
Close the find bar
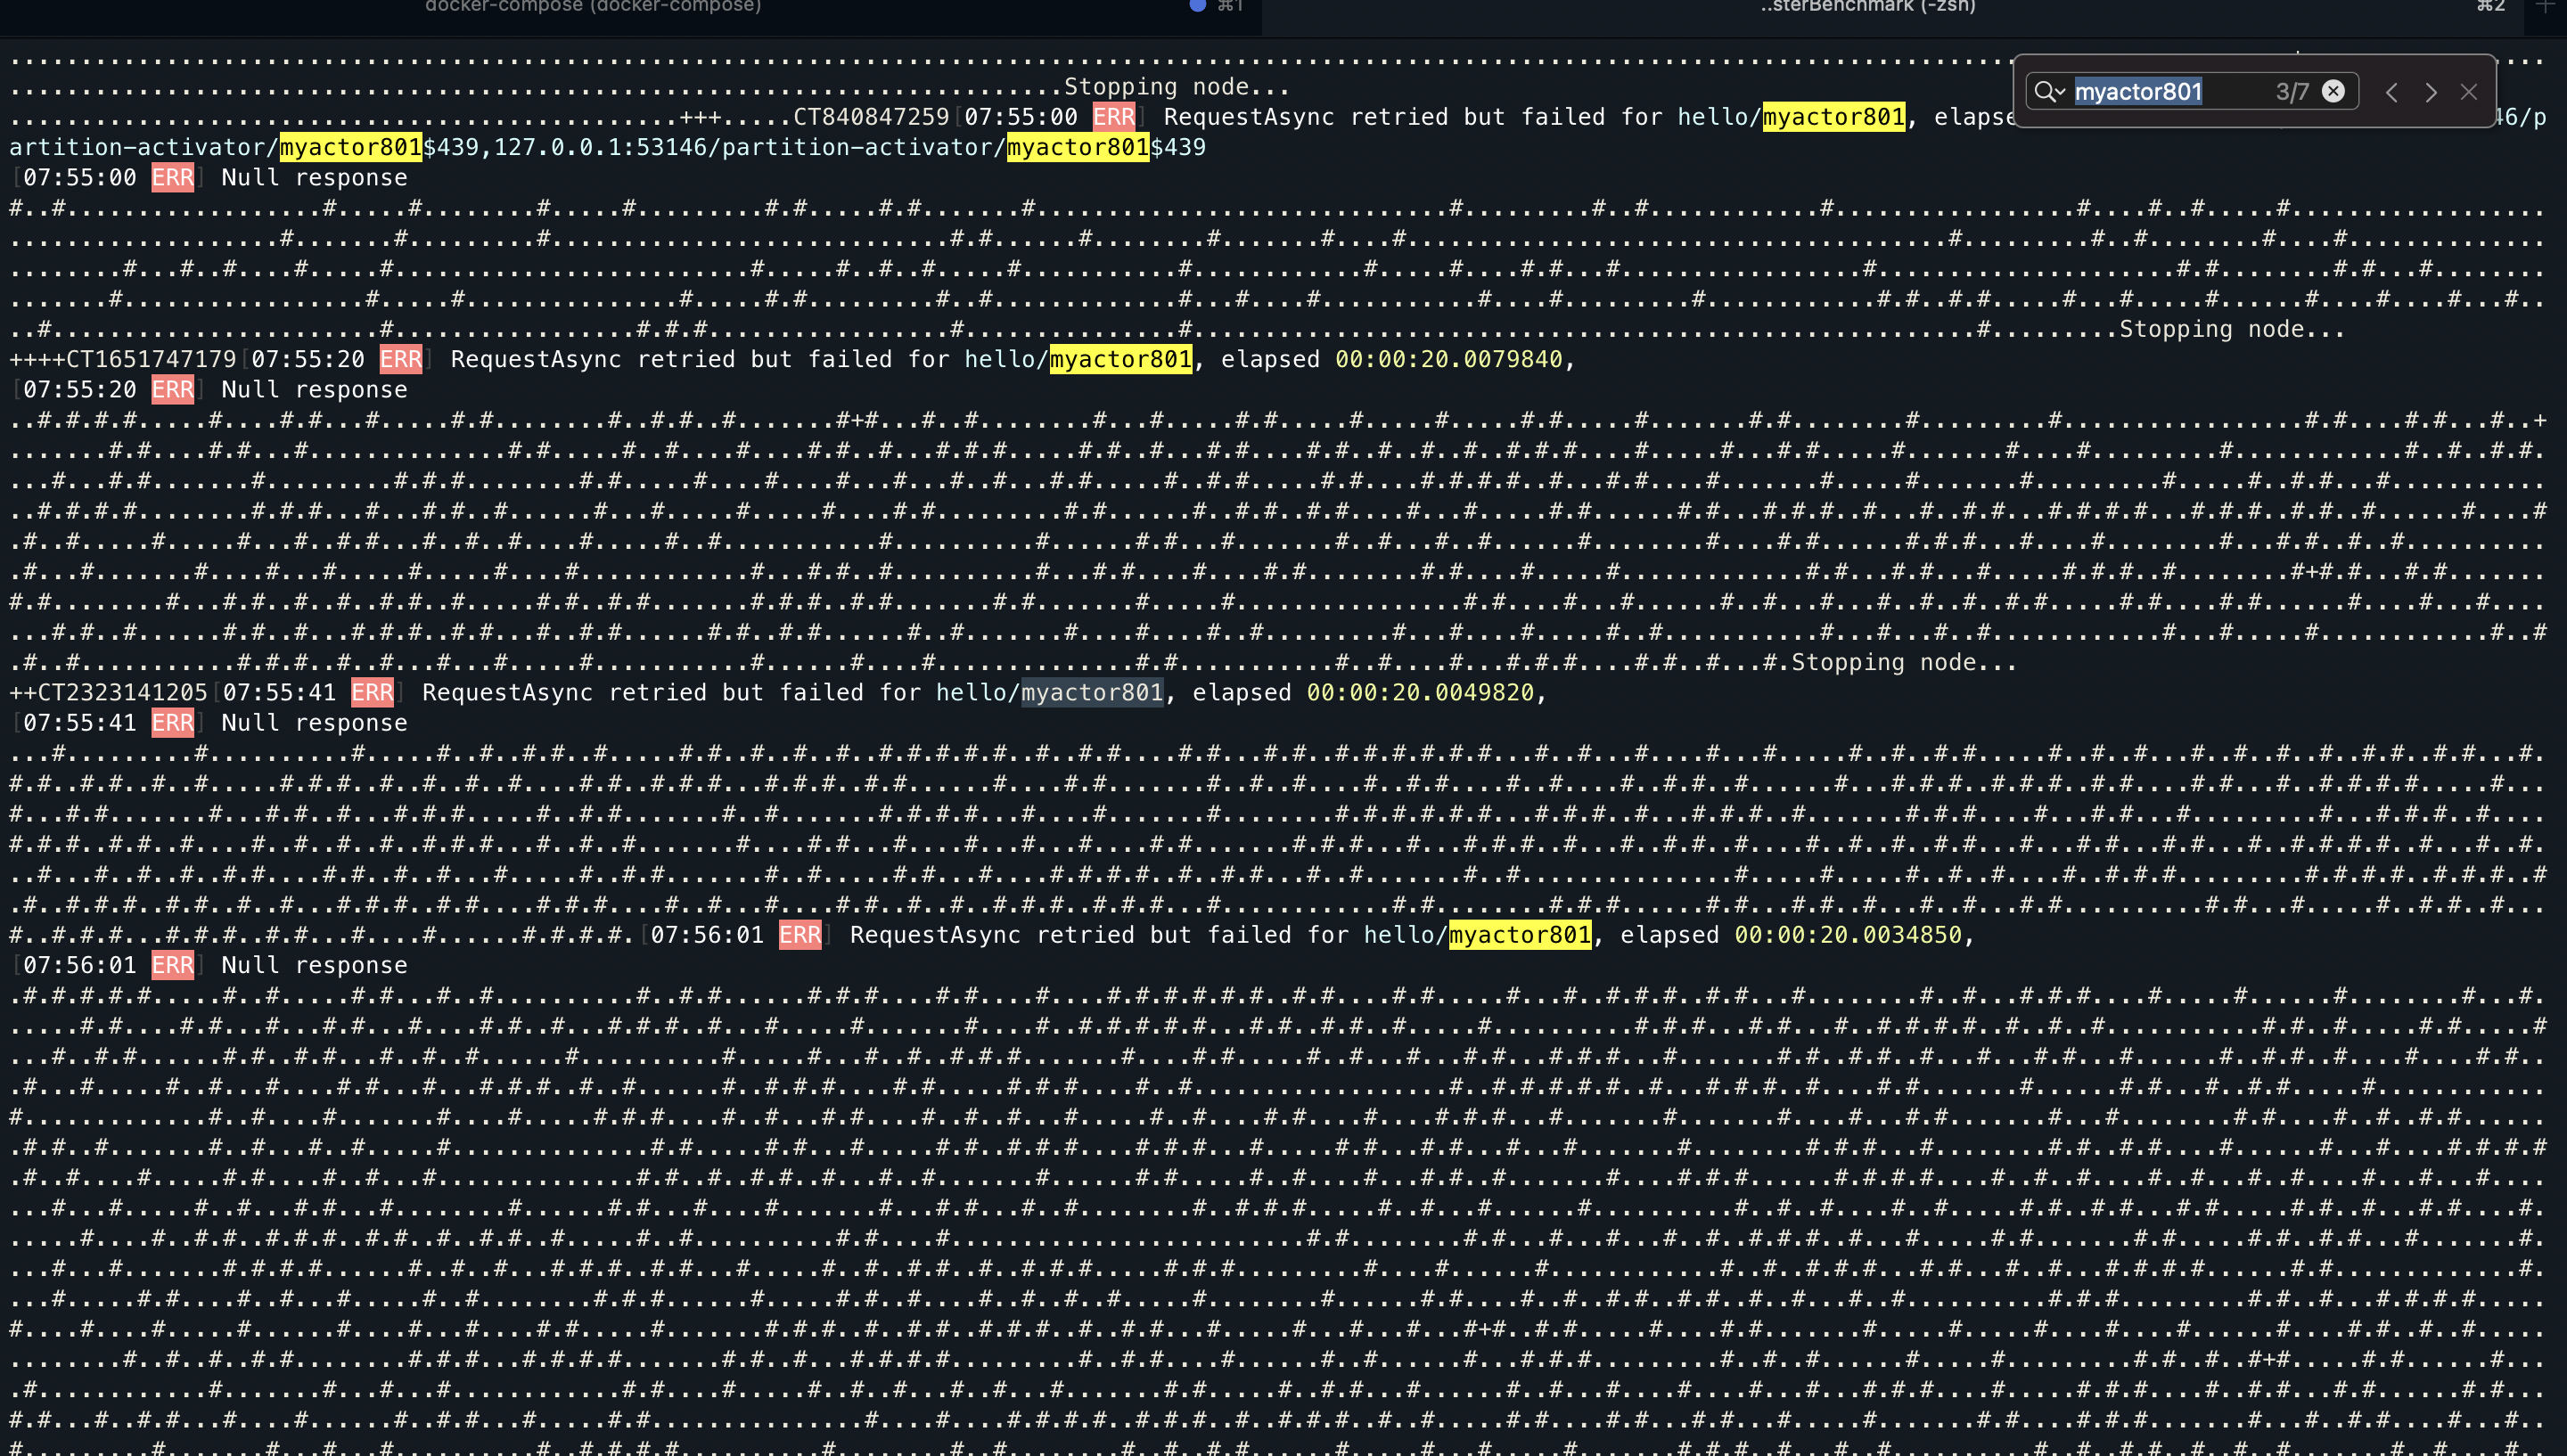[2469, 93]
